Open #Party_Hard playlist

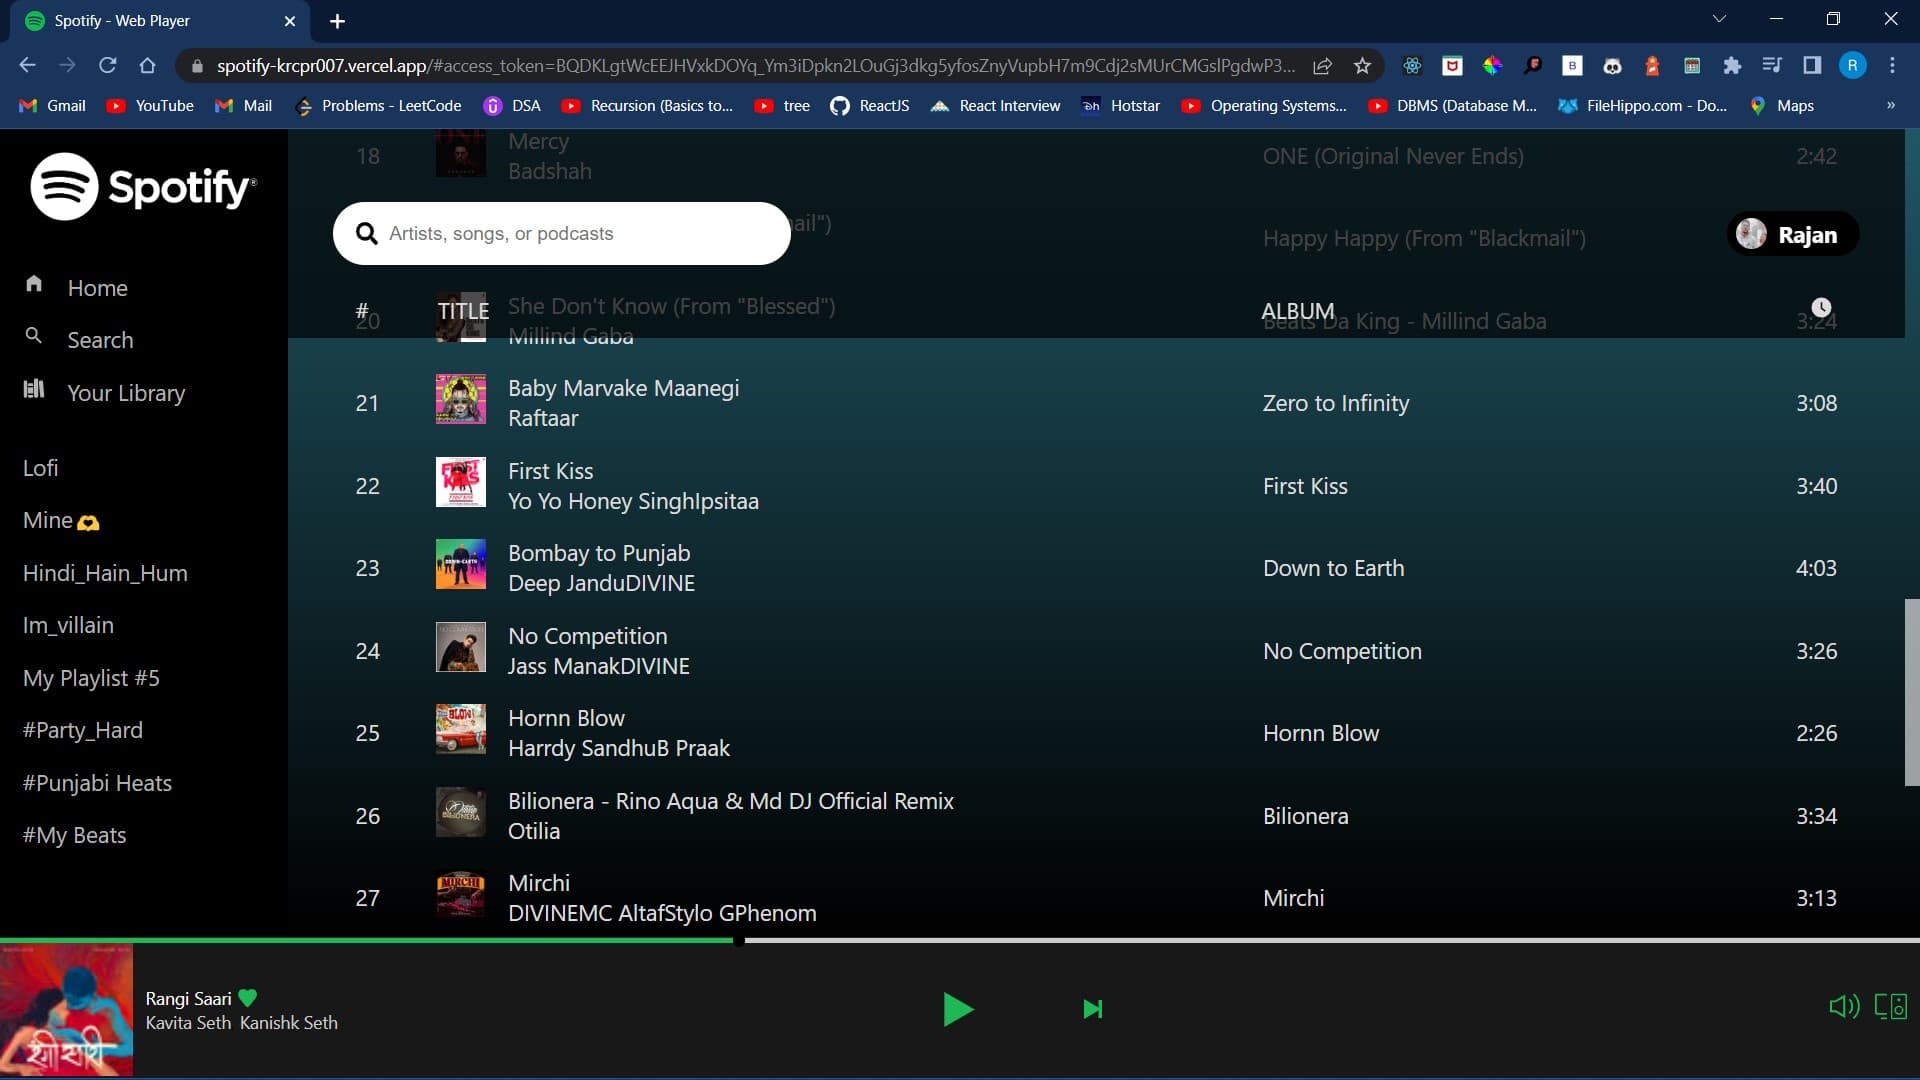[83, 730]
